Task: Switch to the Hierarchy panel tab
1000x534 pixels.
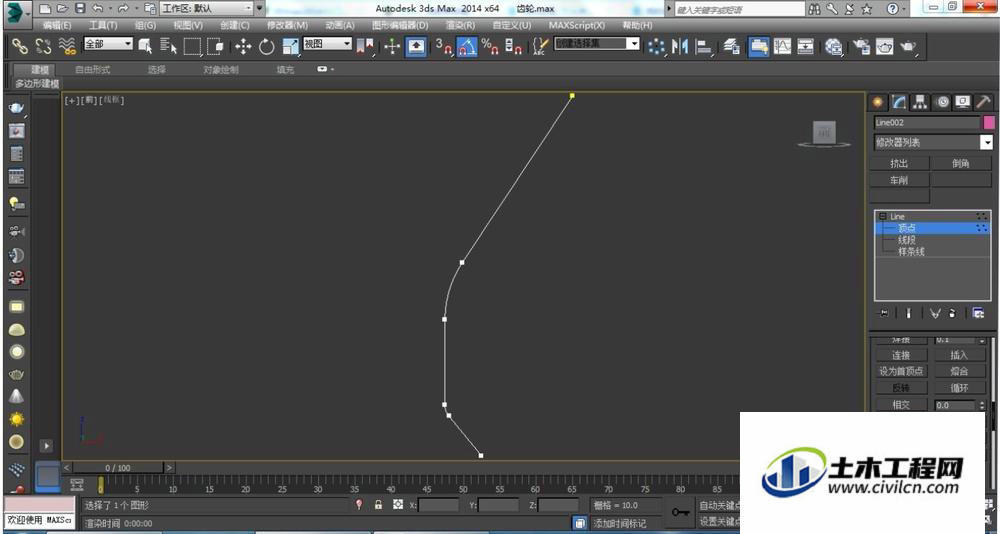Action: pyautogui.click(x=920, y=102)
